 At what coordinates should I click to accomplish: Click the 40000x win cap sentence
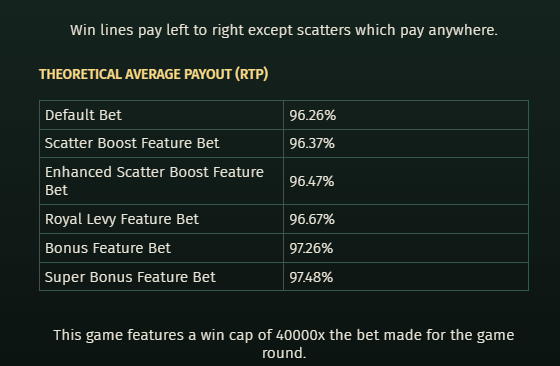pos(284,344)
